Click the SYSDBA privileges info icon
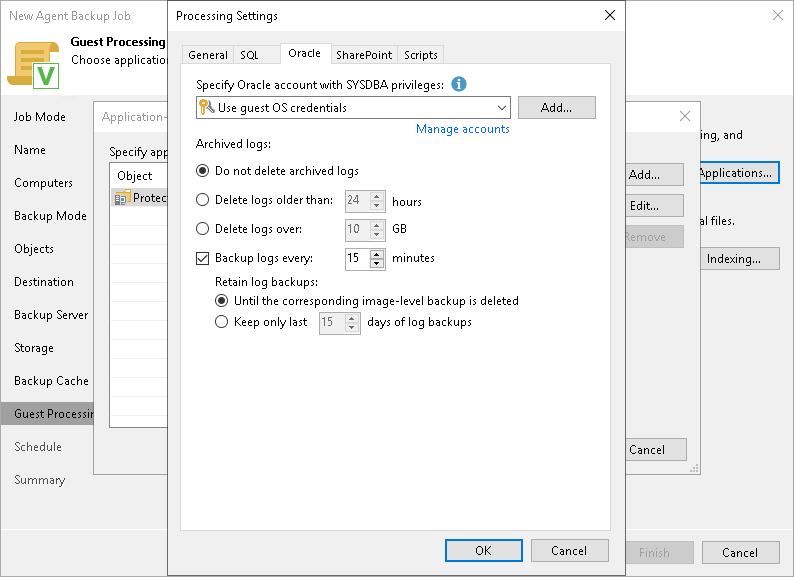 [x=459, y=84]
